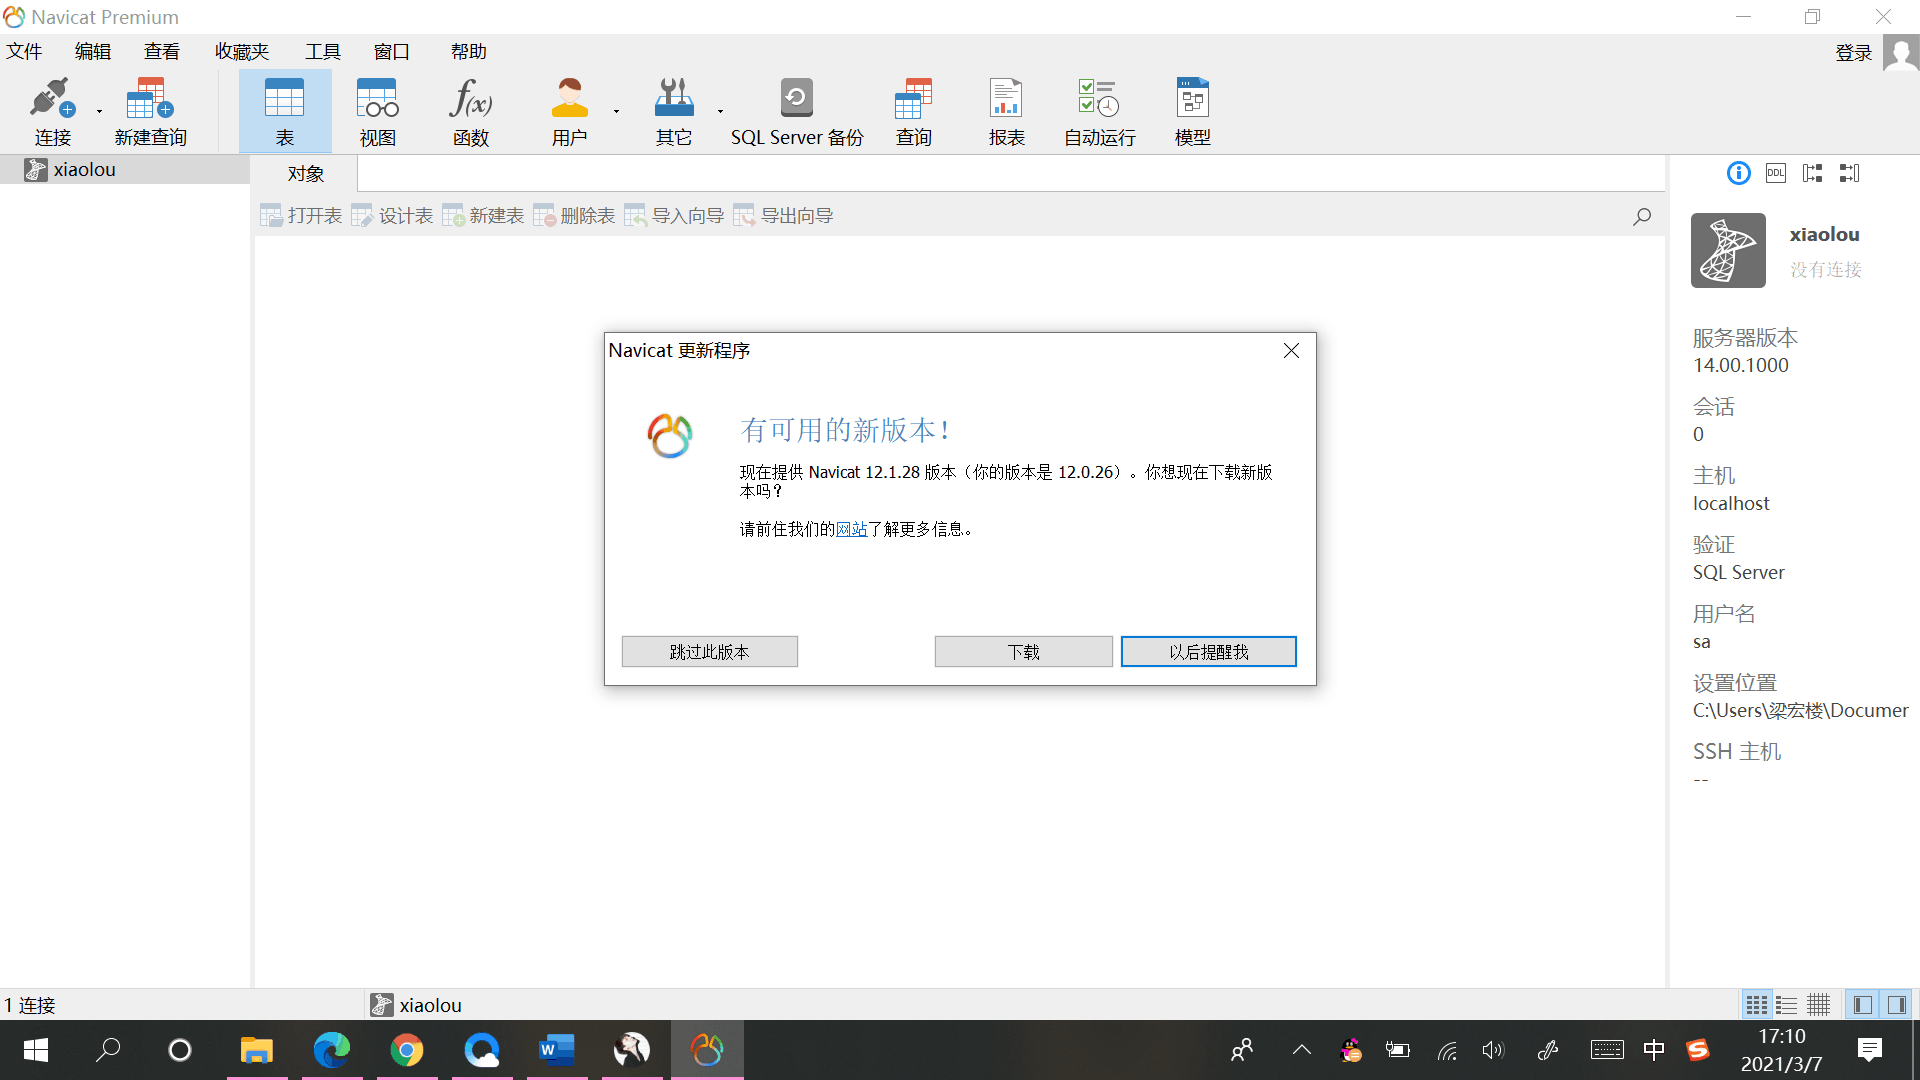
Task: Open the 视图 views toolbar icon
Action: 378,111
